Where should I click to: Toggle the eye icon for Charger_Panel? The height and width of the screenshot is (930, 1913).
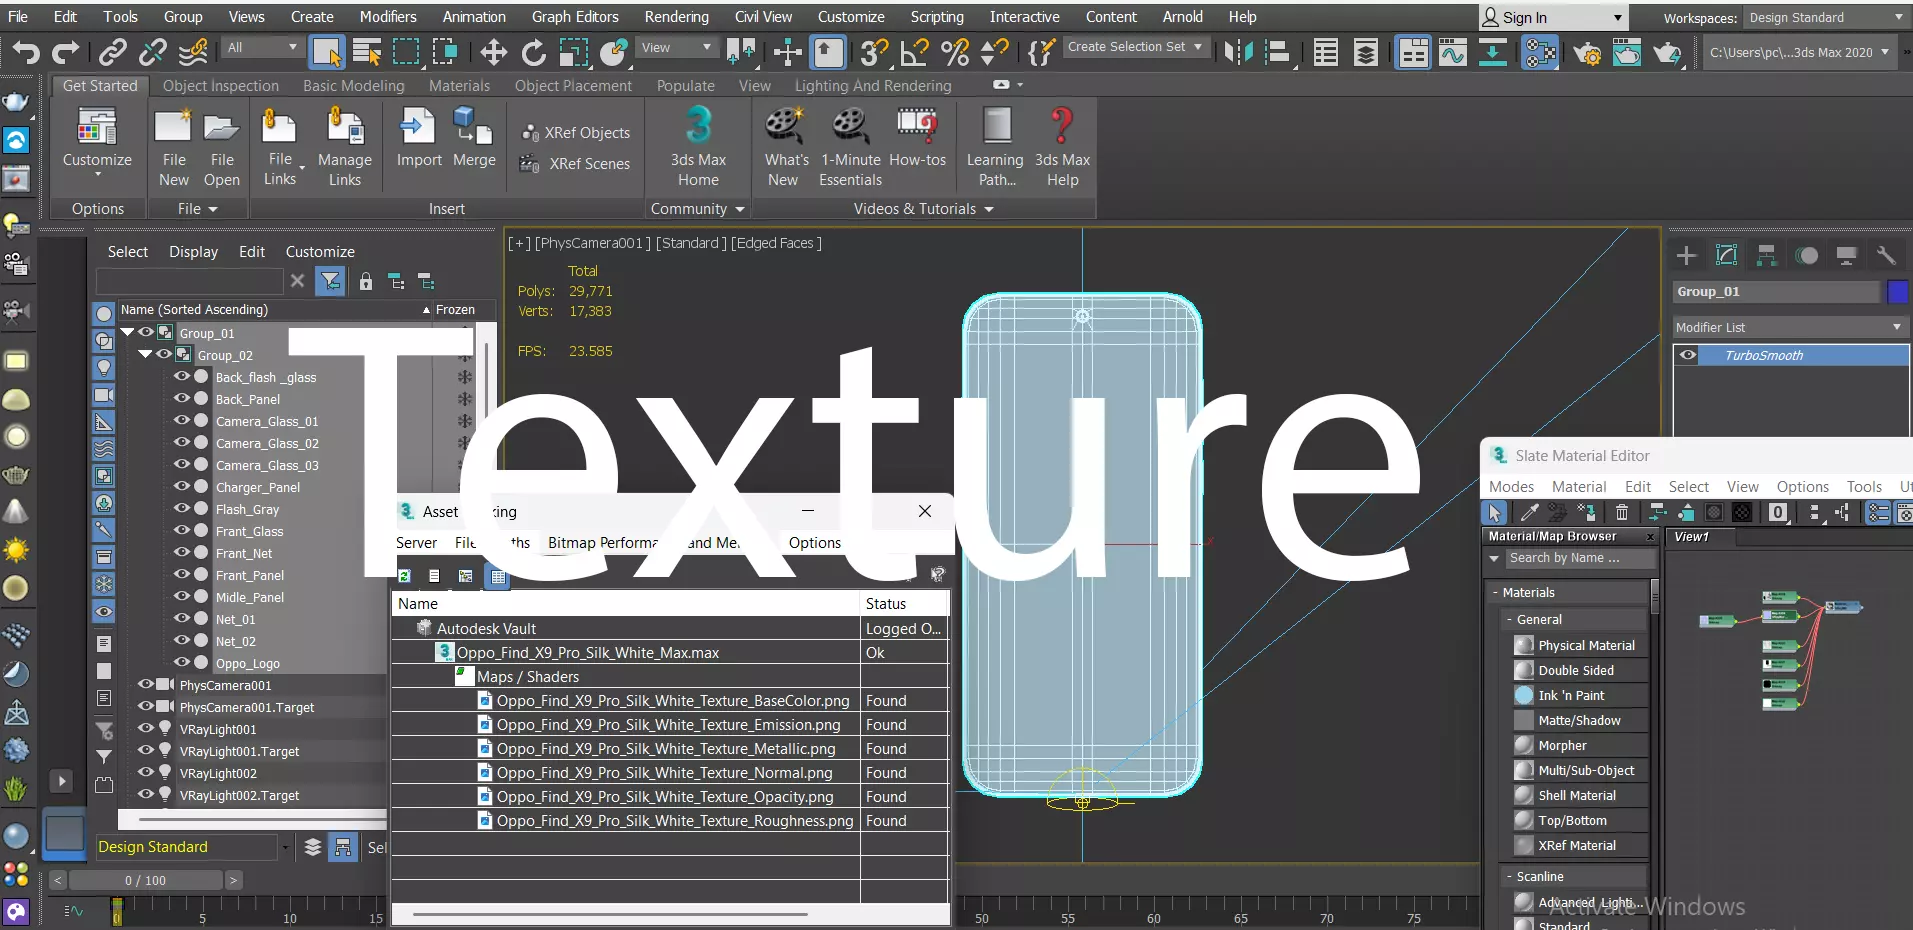(x=182, y=487)
